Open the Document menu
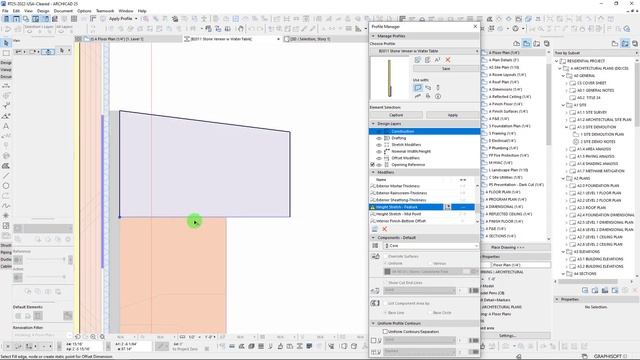The width and height of the screenshot is (640, 360). (63, 11)
